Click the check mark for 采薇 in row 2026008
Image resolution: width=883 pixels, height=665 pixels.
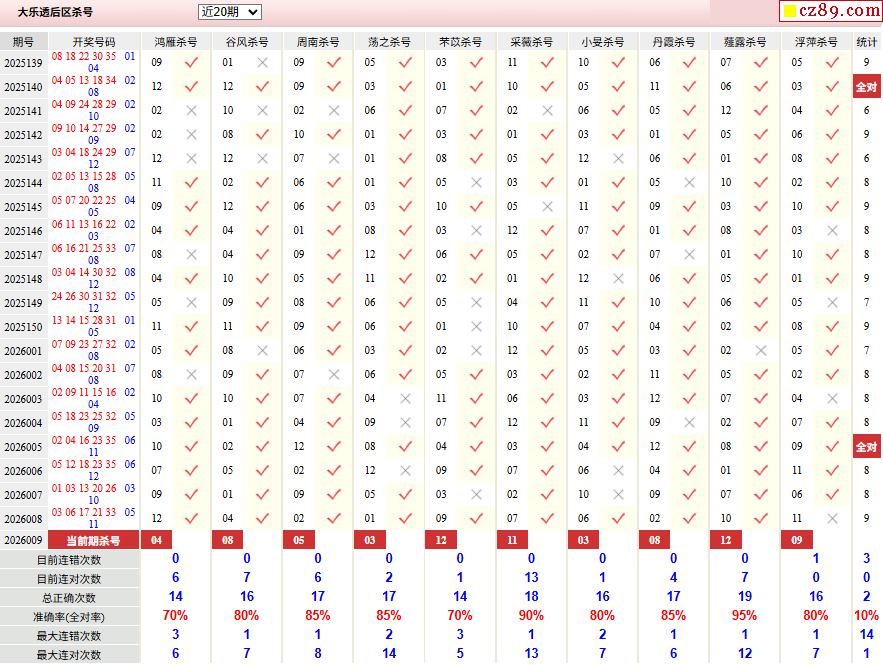547,518
